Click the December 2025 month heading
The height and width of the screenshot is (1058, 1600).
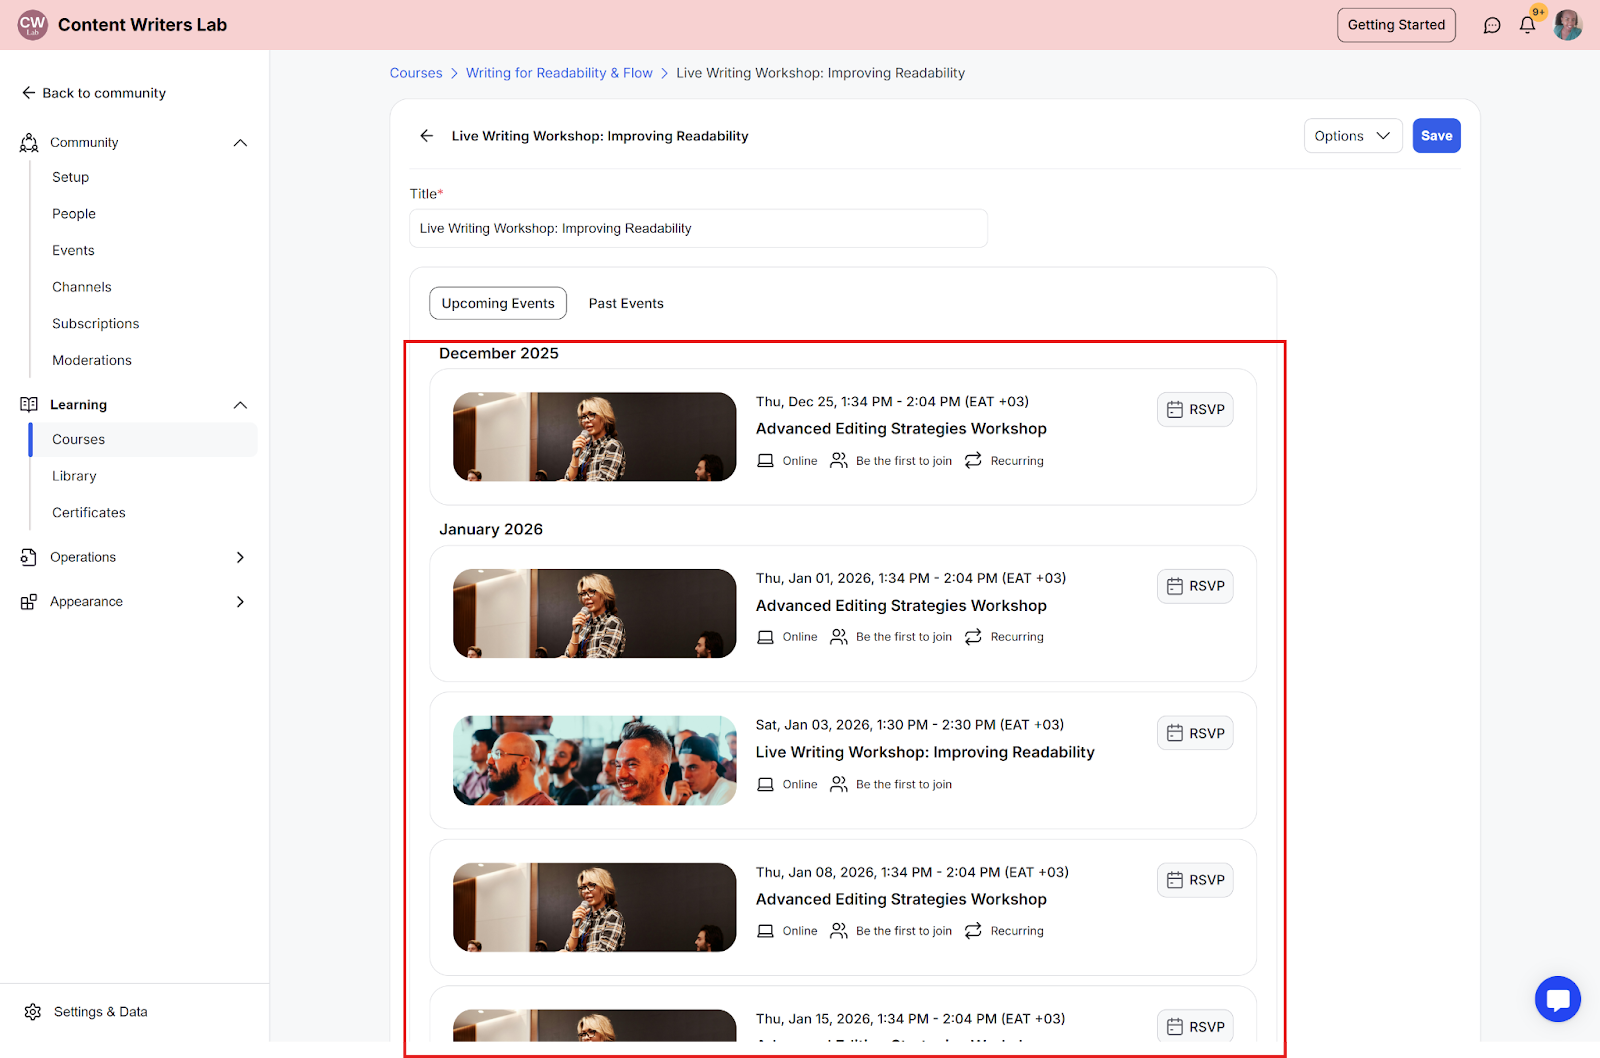[499, 354]
